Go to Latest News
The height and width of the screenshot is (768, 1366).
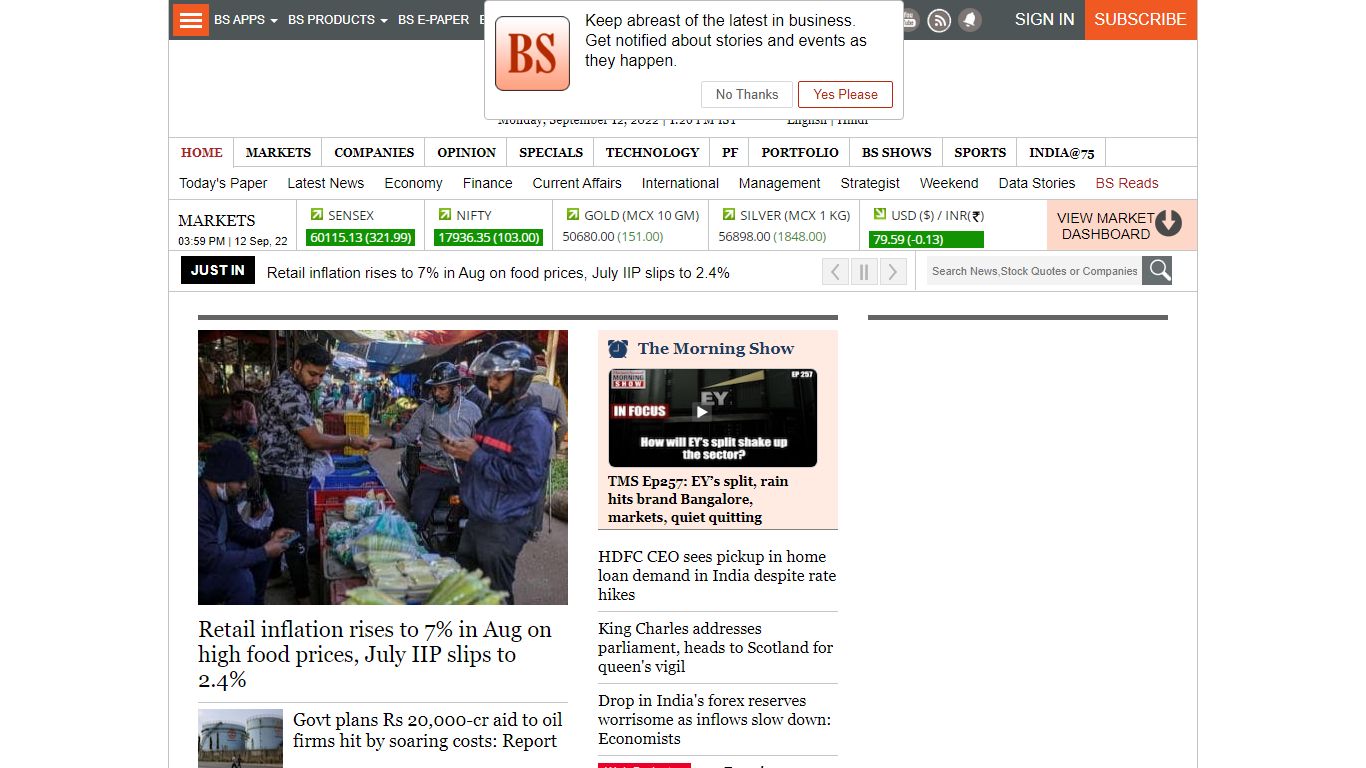[326, 183]
